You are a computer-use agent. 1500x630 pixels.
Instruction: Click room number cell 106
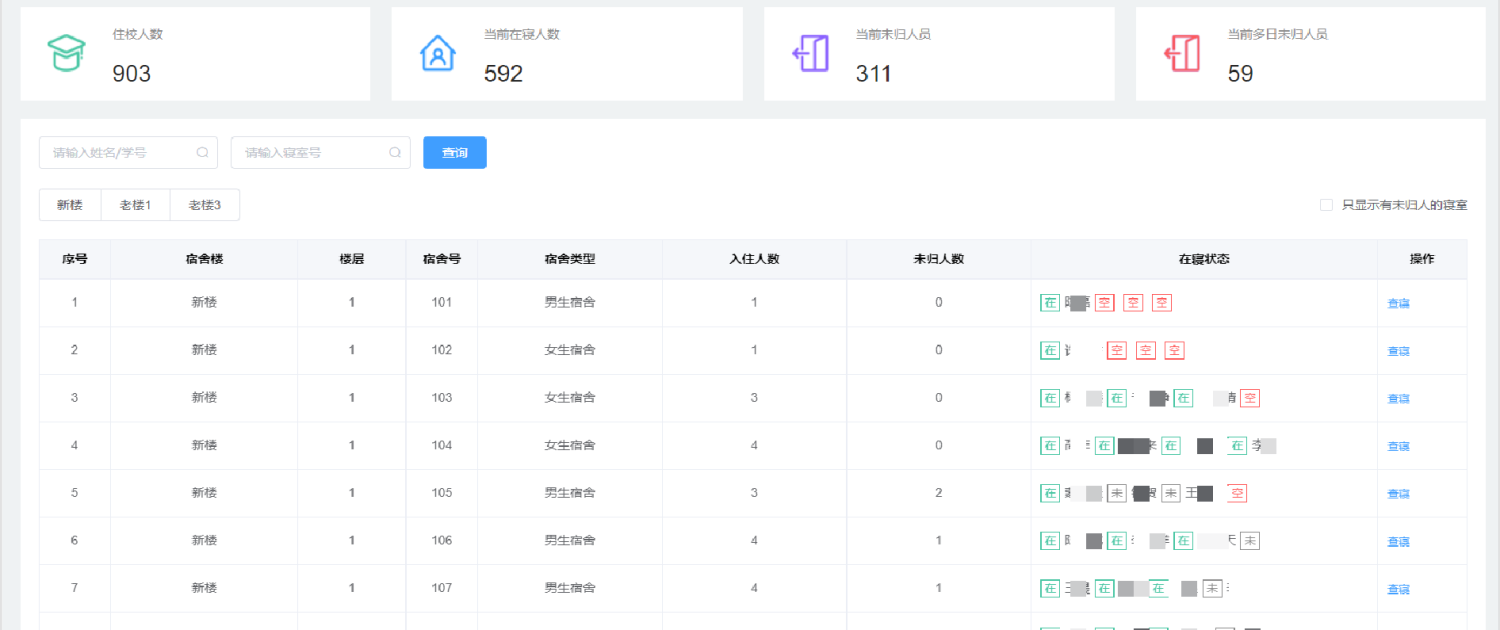[442, 541]
